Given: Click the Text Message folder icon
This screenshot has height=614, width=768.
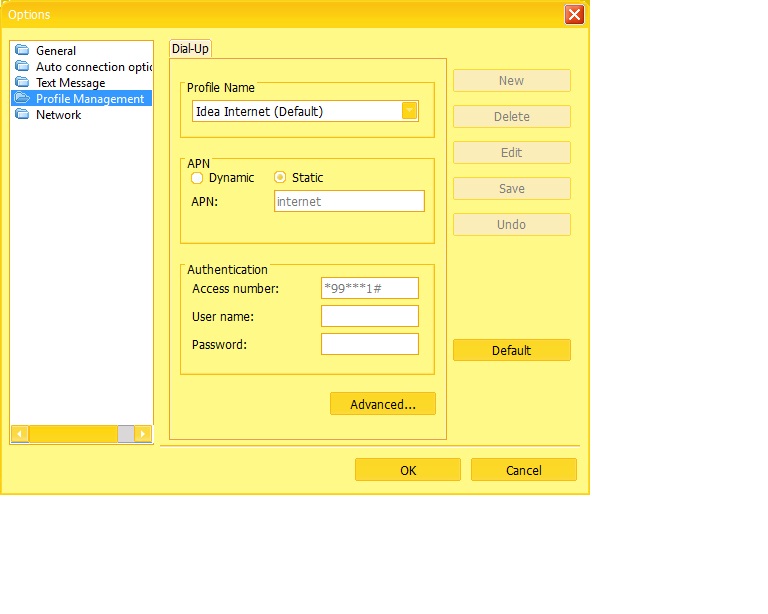Looking at the screenshot, I should pos(22,83).
